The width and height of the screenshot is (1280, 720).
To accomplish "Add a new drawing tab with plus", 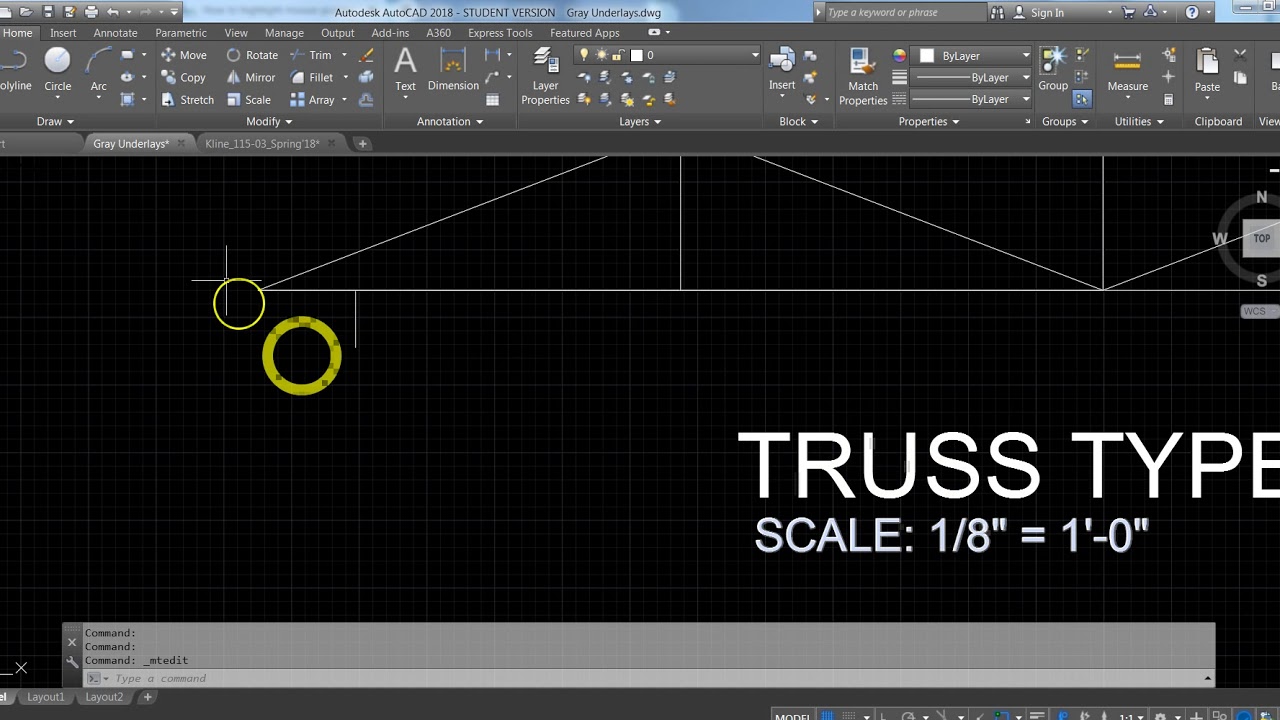I will 362,143.
